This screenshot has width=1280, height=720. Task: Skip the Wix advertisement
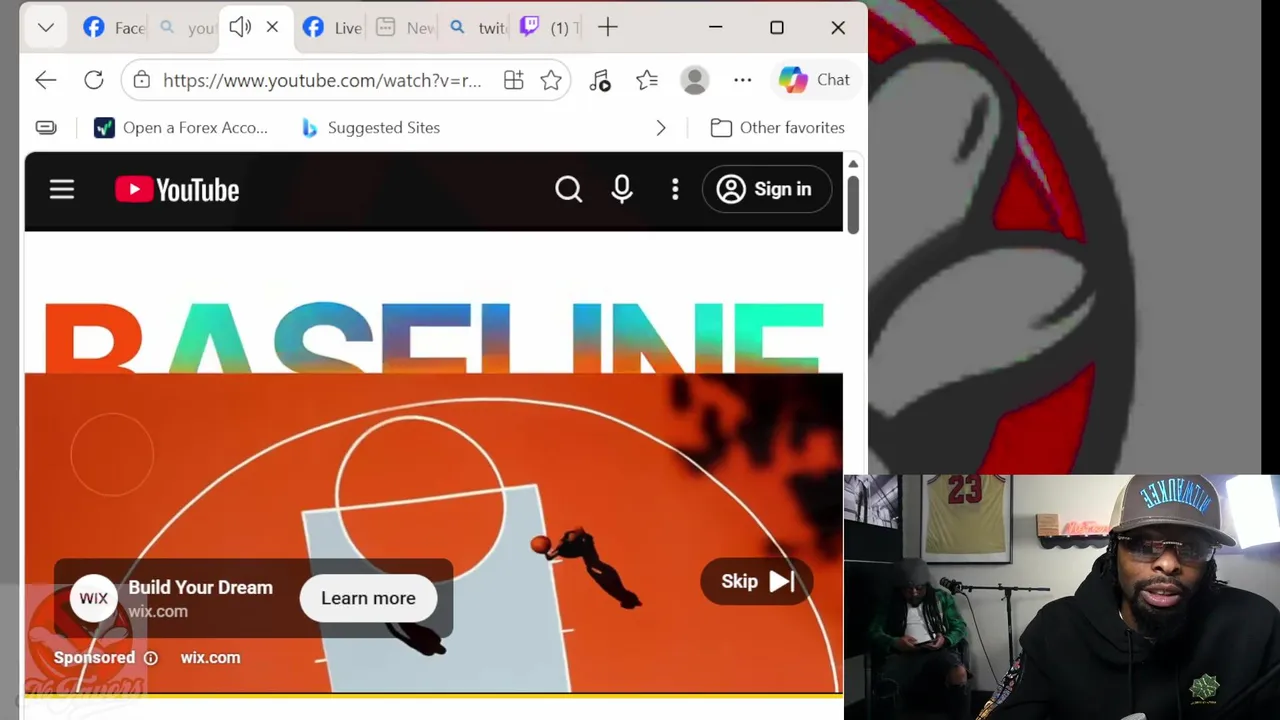757,581
